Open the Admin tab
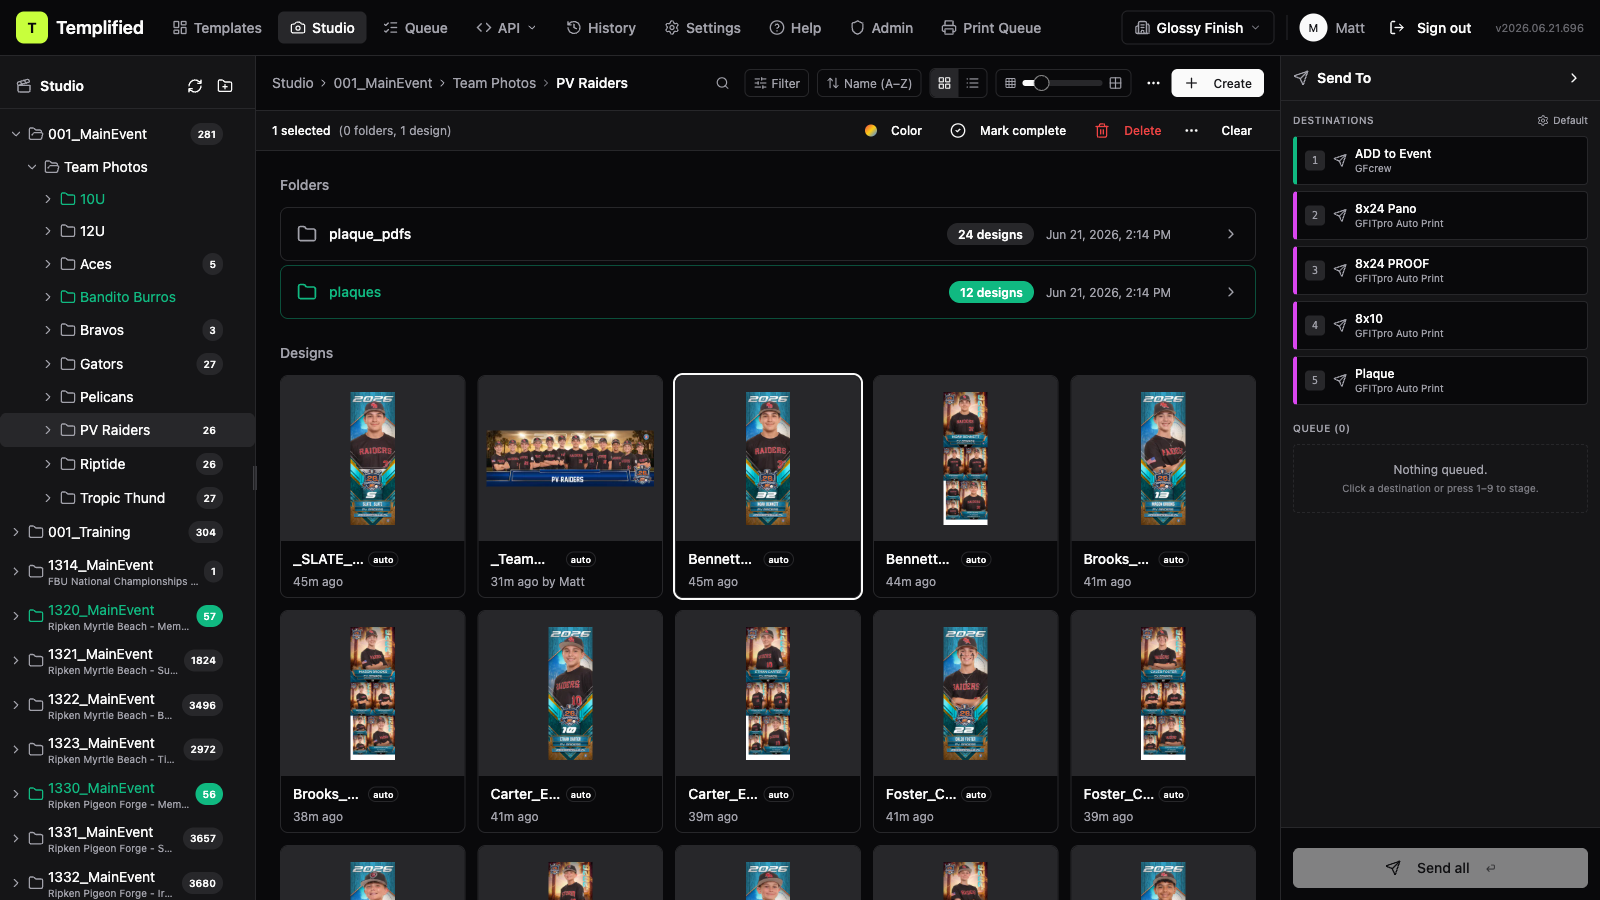This screenshot has width=1600, height=900. pyautogui.click(x=882, y=28)
